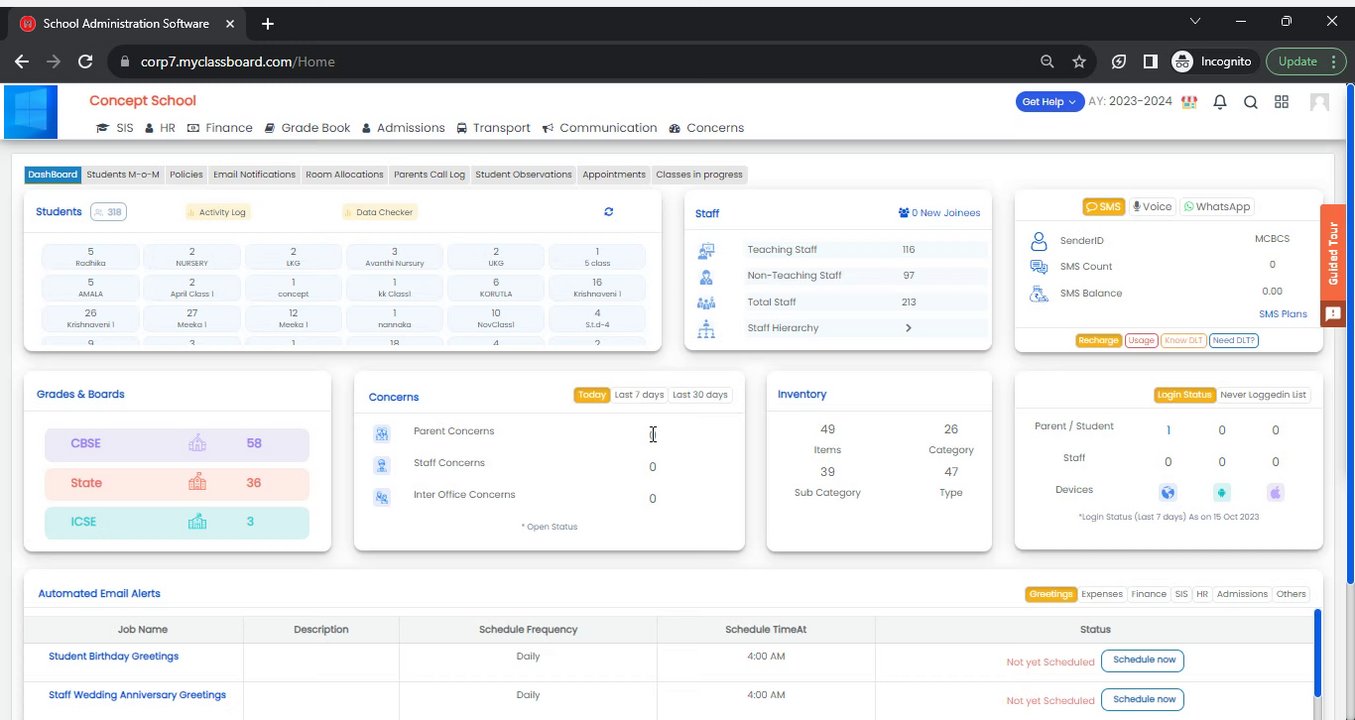Show the Never LoggedIn List

(x=1263, y=395)
